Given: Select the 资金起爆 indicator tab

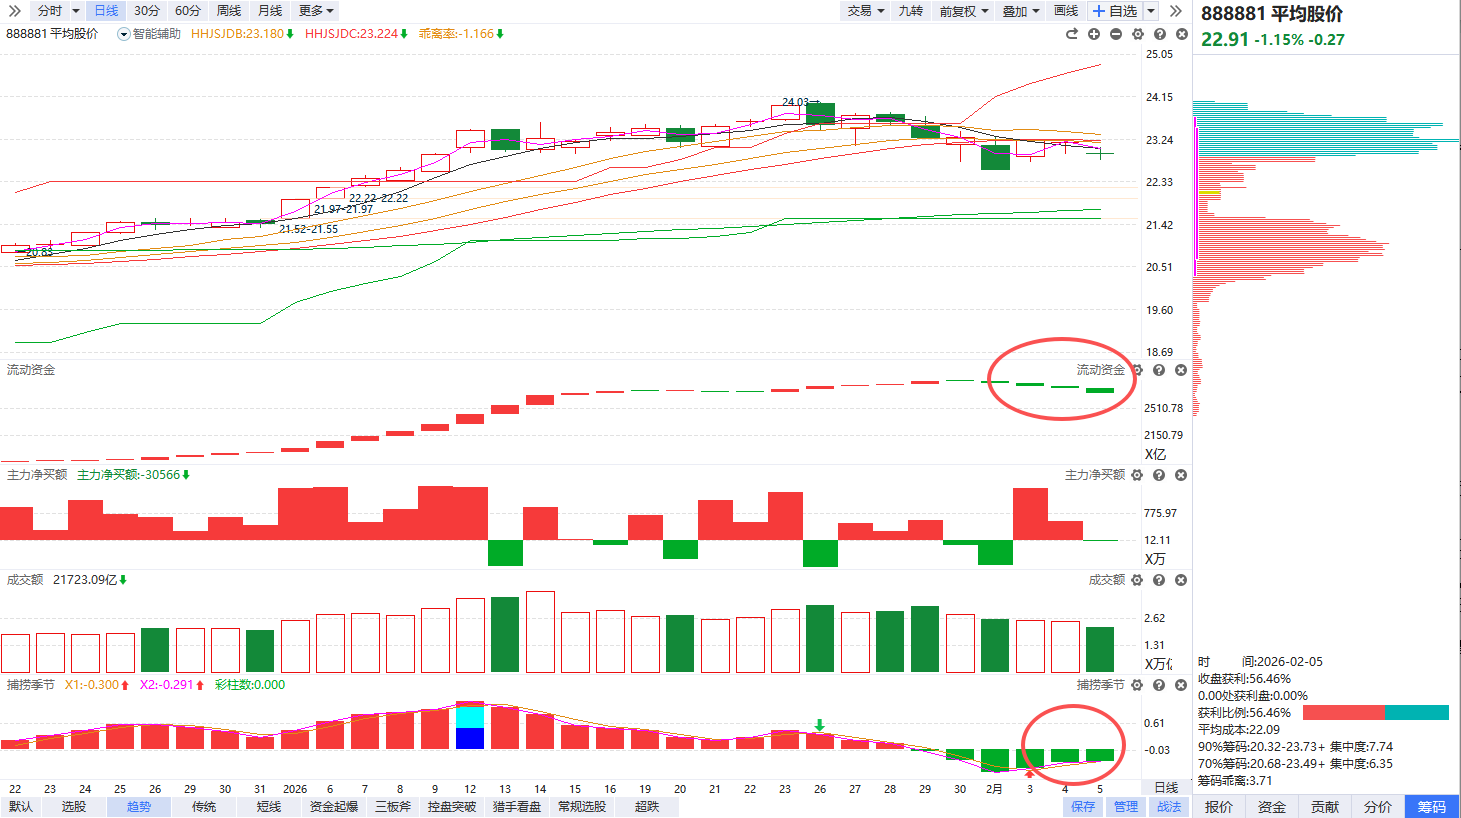Looking at the screenshot, I should click(334, 807).
